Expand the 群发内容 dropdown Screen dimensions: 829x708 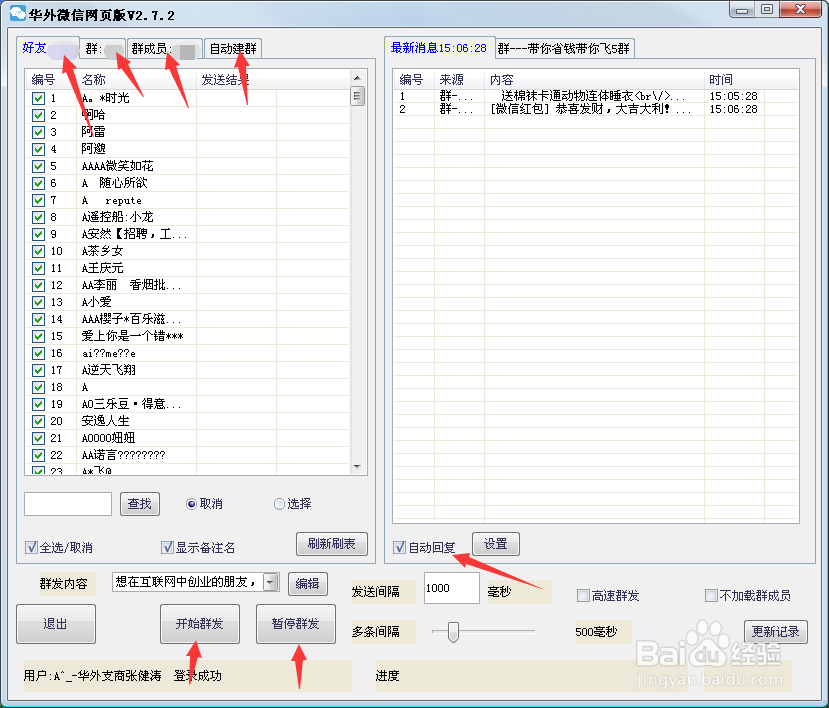pos(271,582)
